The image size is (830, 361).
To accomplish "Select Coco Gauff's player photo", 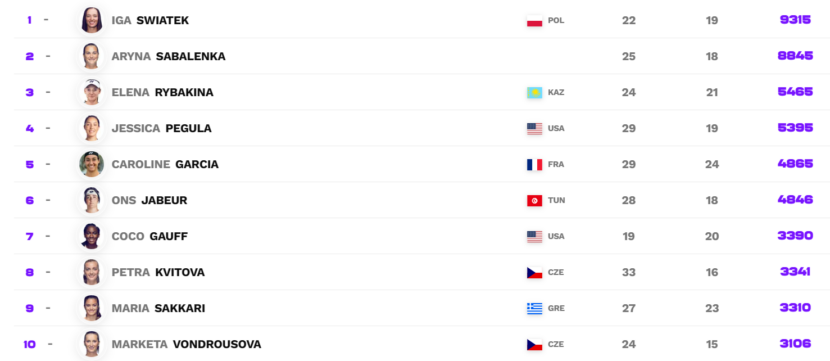I will [x=92, y=236].
